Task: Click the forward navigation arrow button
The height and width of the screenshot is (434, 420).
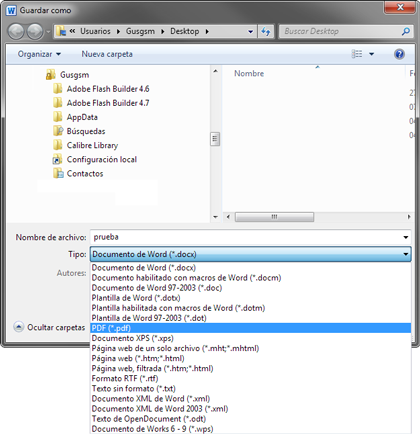Action: click(x=35, y=32)
